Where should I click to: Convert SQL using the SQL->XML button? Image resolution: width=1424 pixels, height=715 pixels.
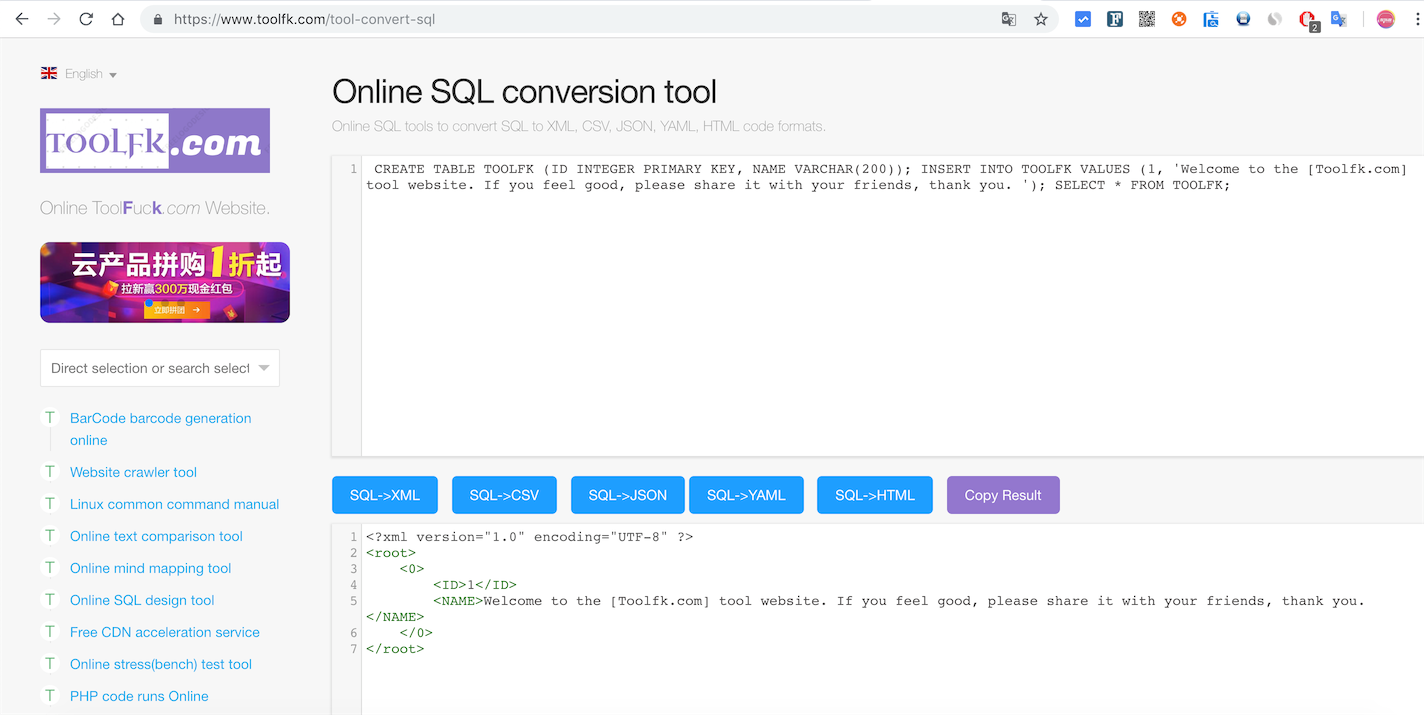(384, 494)
